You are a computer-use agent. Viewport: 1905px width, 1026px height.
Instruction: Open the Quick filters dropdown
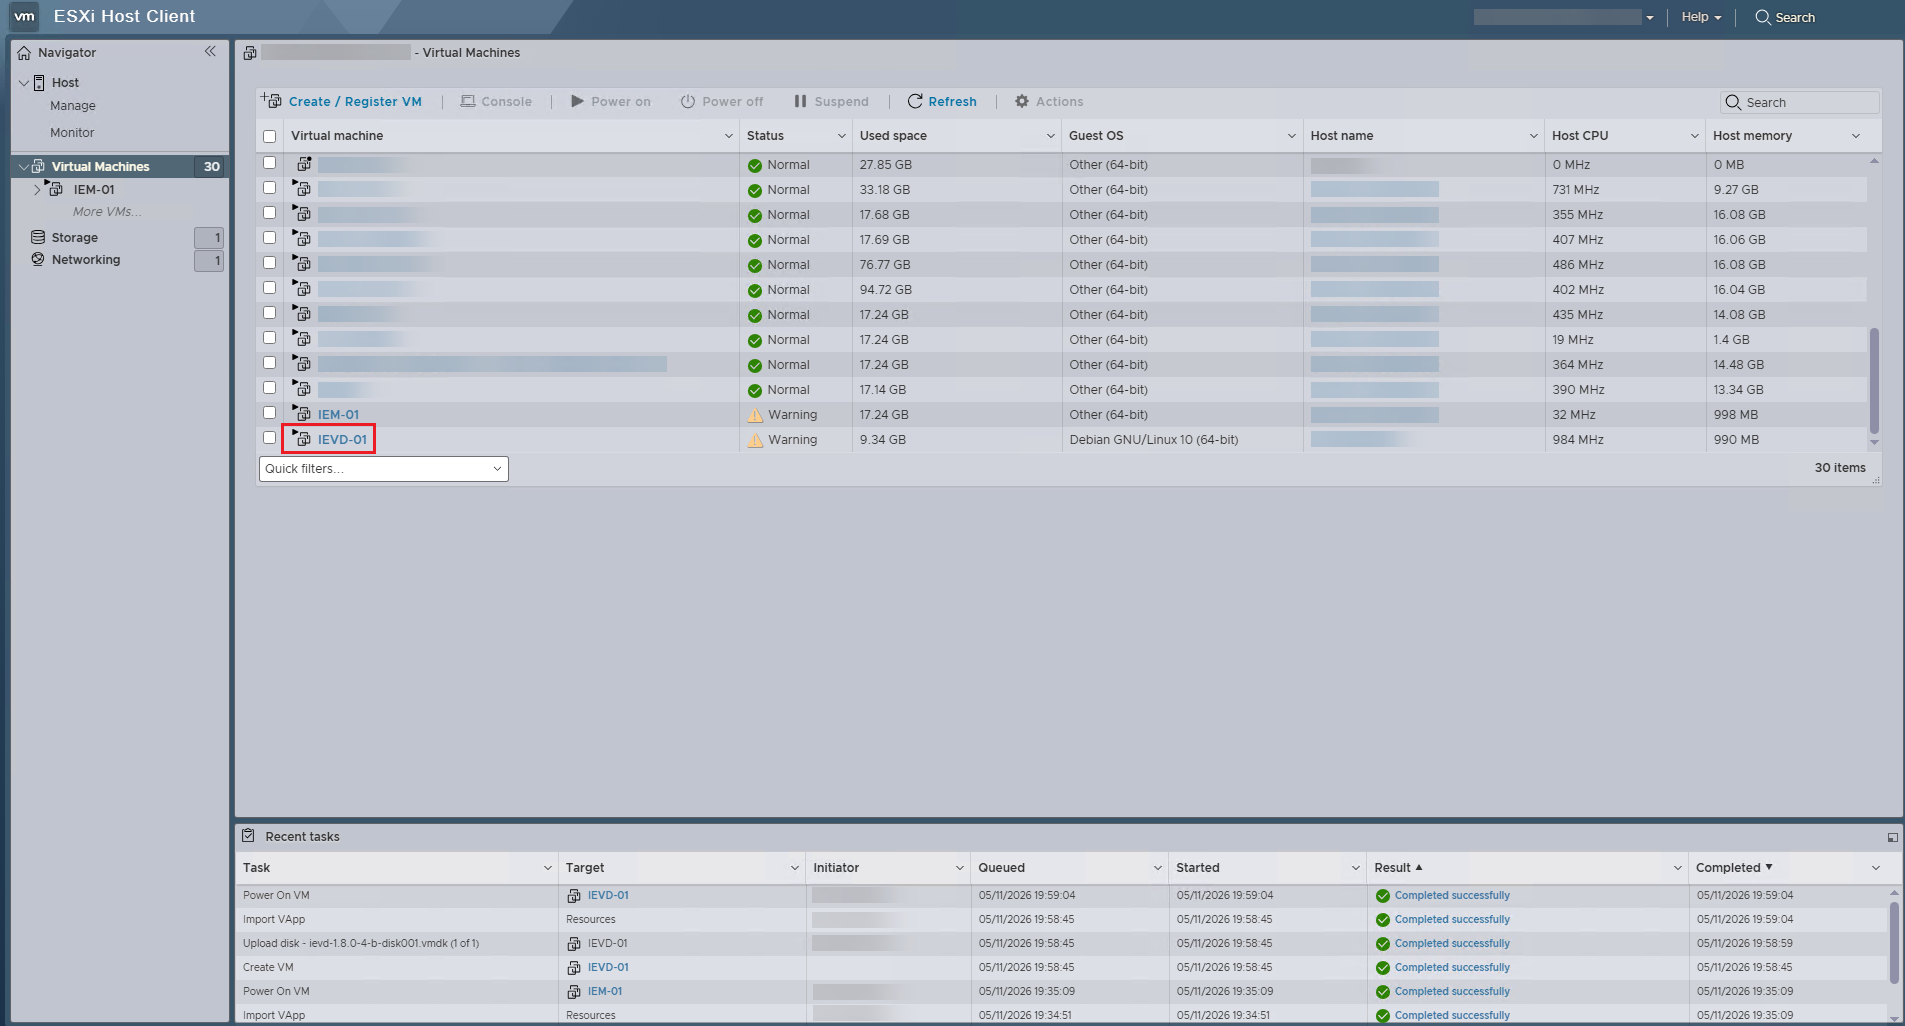(384, 468)
